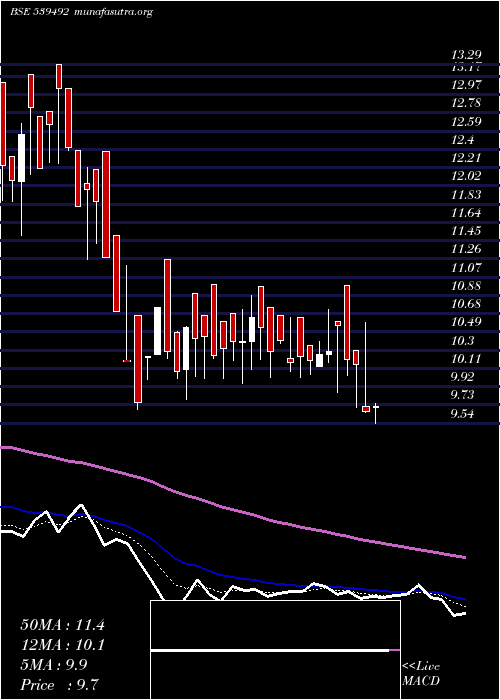
Task: Click the <<Live MACD label
Action: point(421,674)
